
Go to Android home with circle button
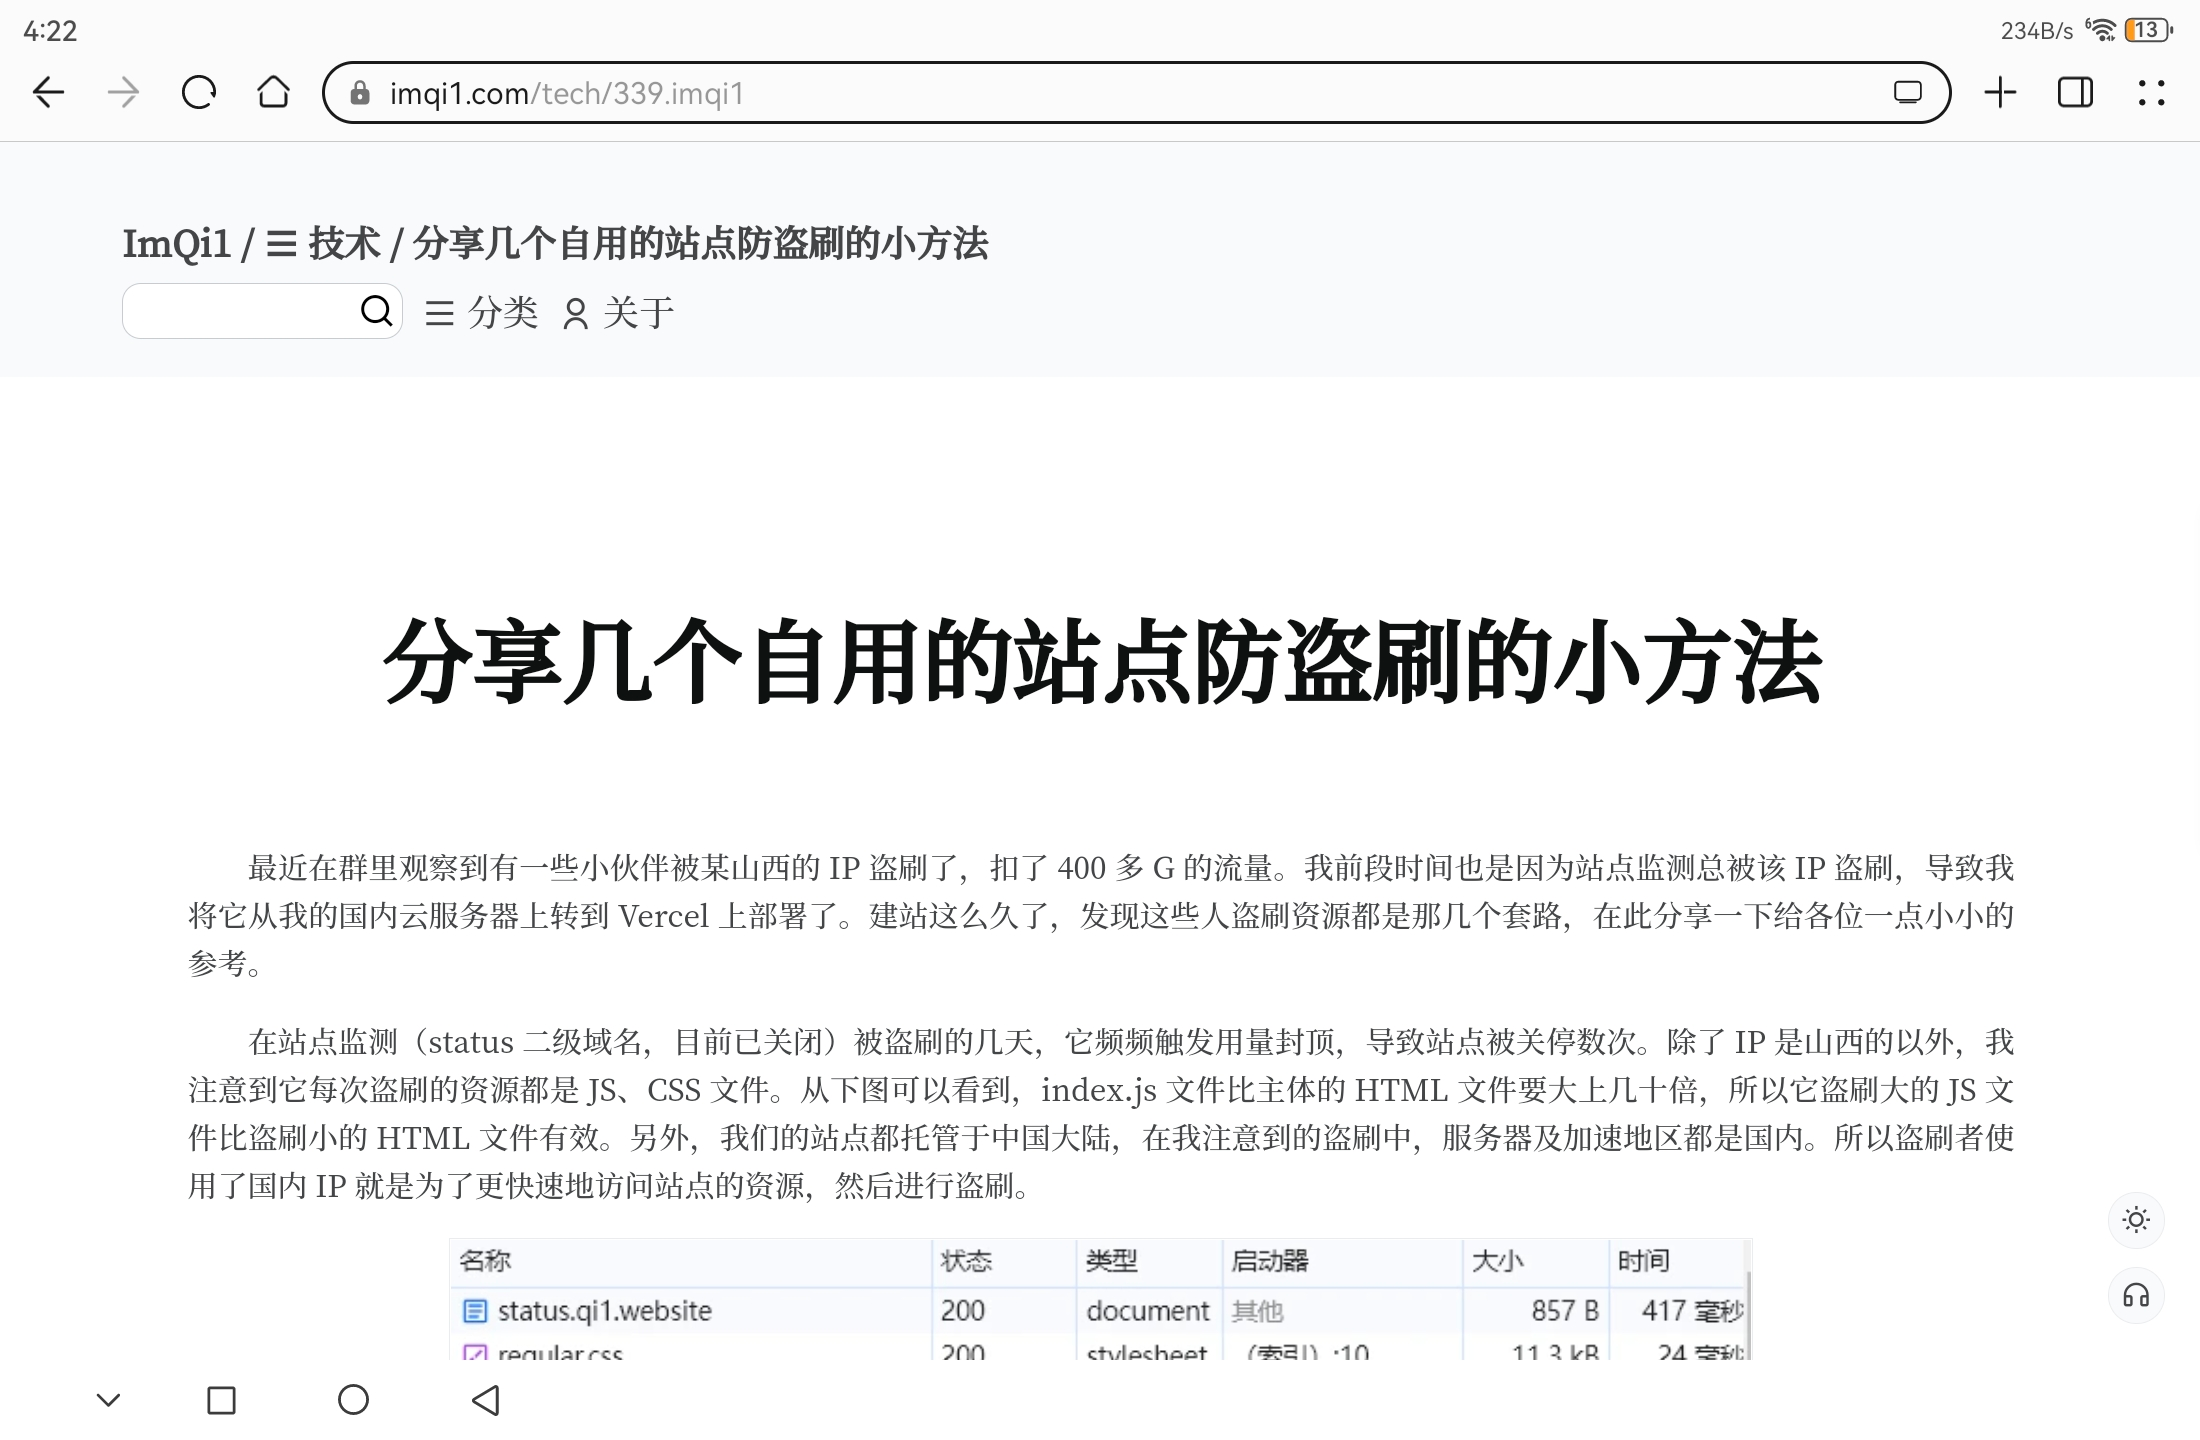[x=353, y=1400]
